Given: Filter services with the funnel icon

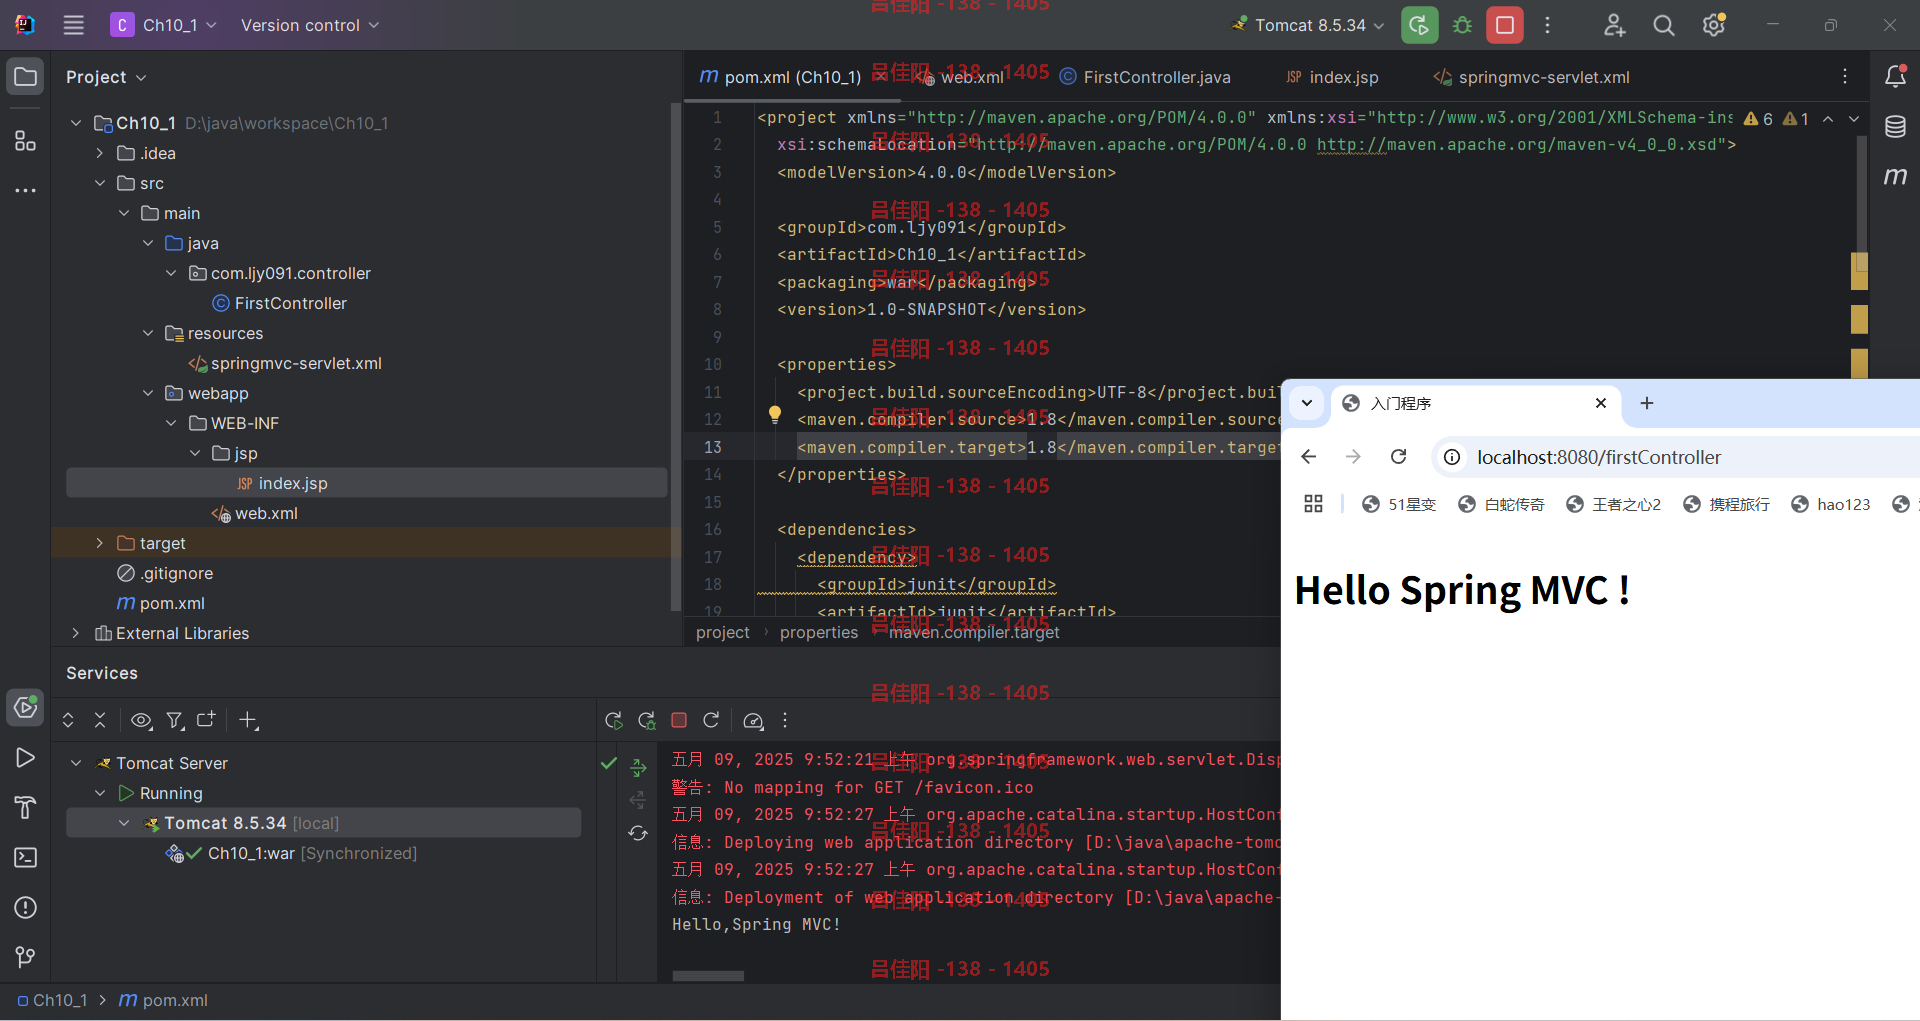Looking at the screenshot, I should (x=175, y=720).
